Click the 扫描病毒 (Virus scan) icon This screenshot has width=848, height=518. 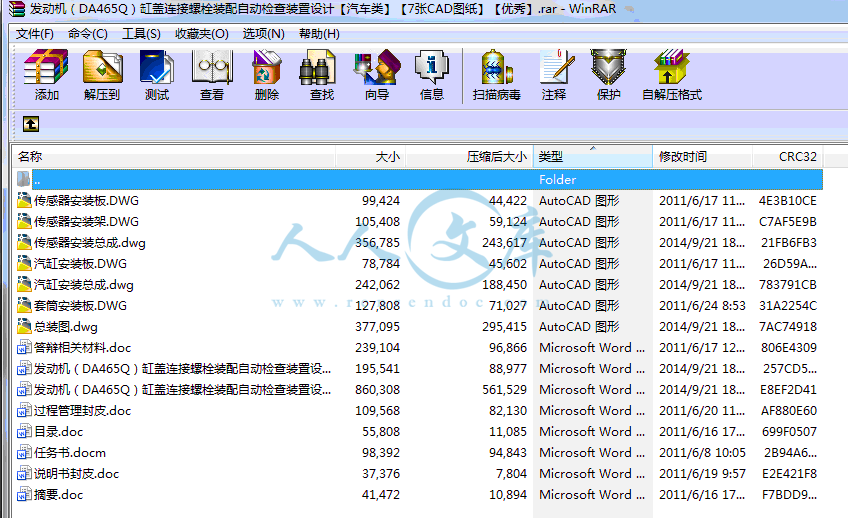pyautogui.click(x=496, y=67)
